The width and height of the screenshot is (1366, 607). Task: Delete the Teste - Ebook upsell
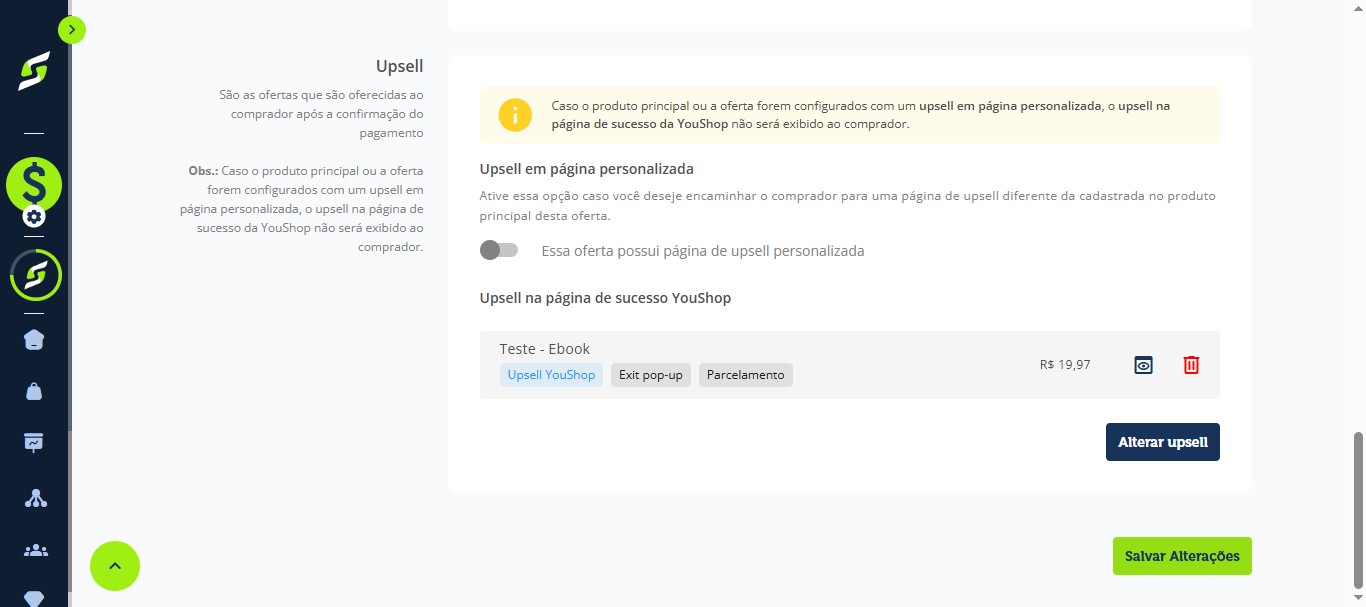(x=1191, y=365)
